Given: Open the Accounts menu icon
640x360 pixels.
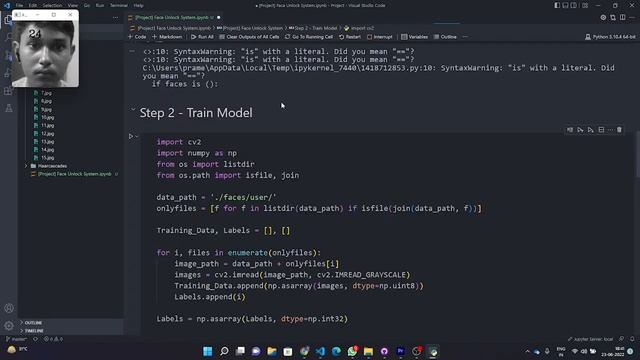Looking at the screenshot, I should click(9, 308).
